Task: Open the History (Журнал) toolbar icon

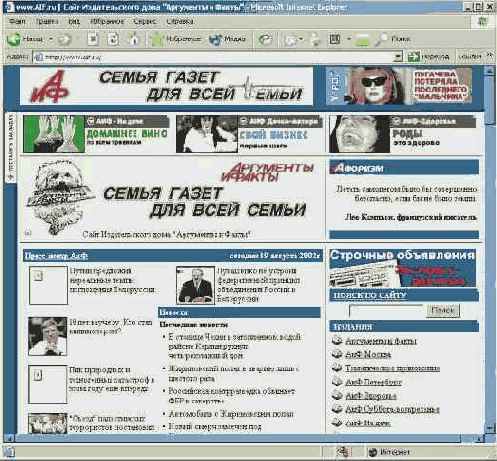Action: [x=265, y=39]
